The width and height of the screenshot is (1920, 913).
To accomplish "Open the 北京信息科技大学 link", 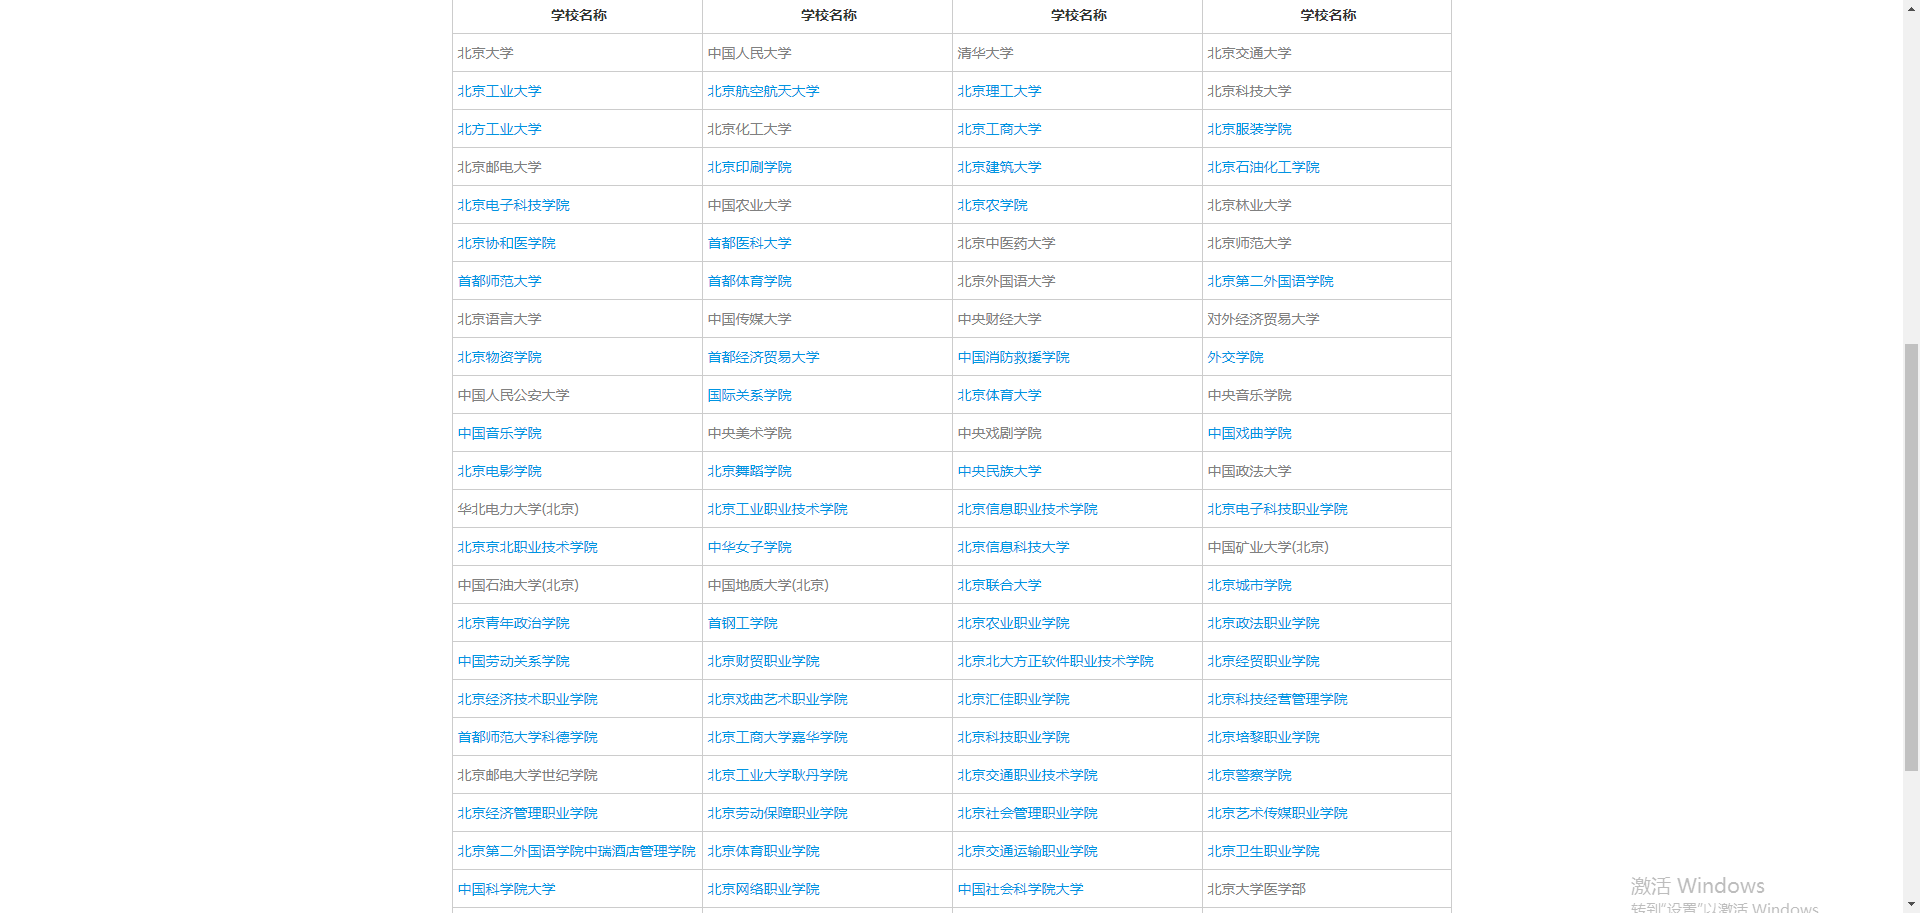I will pyautogui.click(x=1013, y=547).
